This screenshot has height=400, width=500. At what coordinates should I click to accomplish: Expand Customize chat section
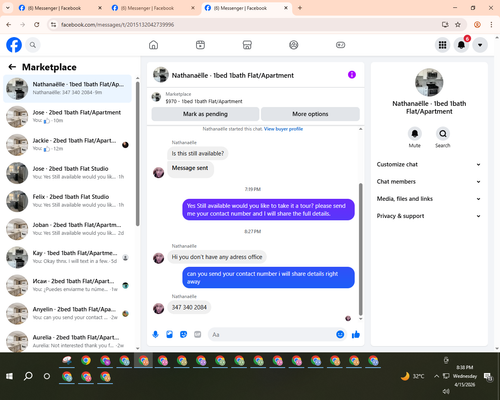click(x=429, y=164)
